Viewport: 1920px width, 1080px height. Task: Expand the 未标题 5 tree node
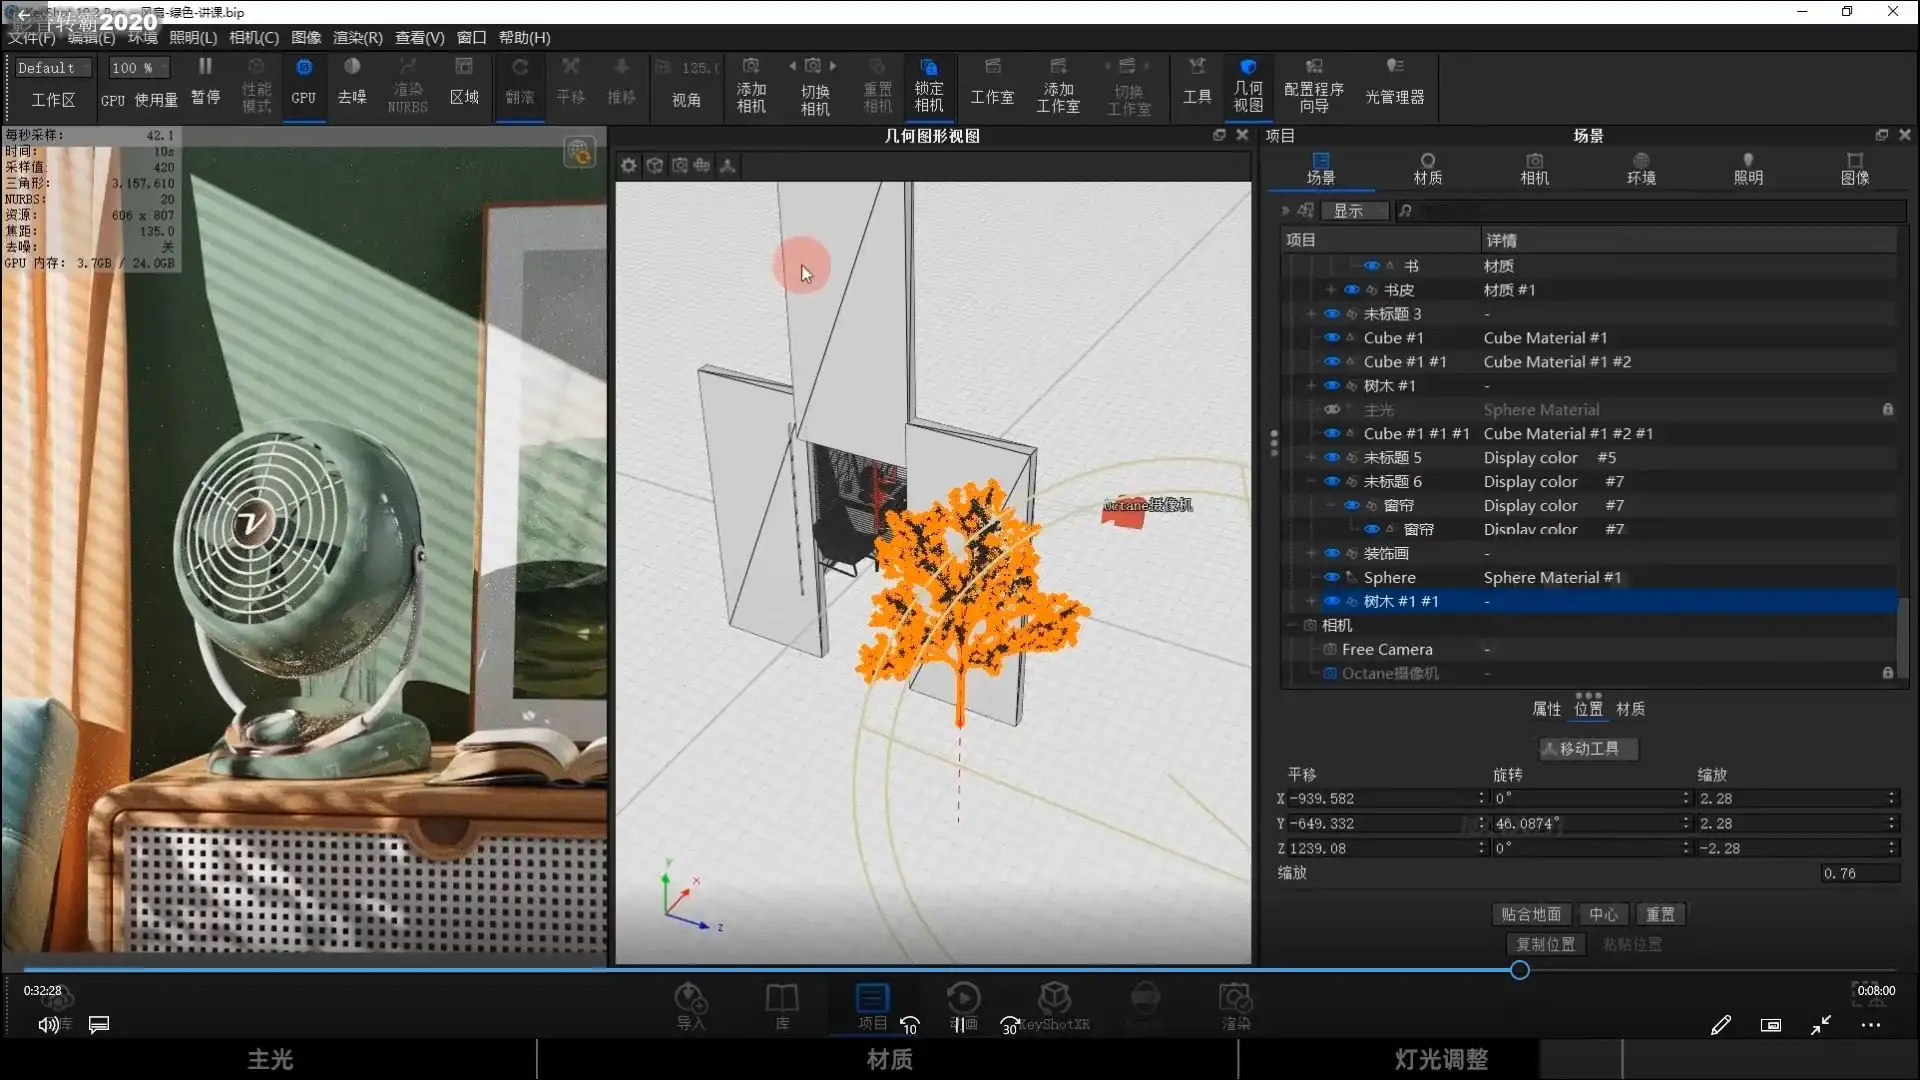click(x=1311, y=458)
